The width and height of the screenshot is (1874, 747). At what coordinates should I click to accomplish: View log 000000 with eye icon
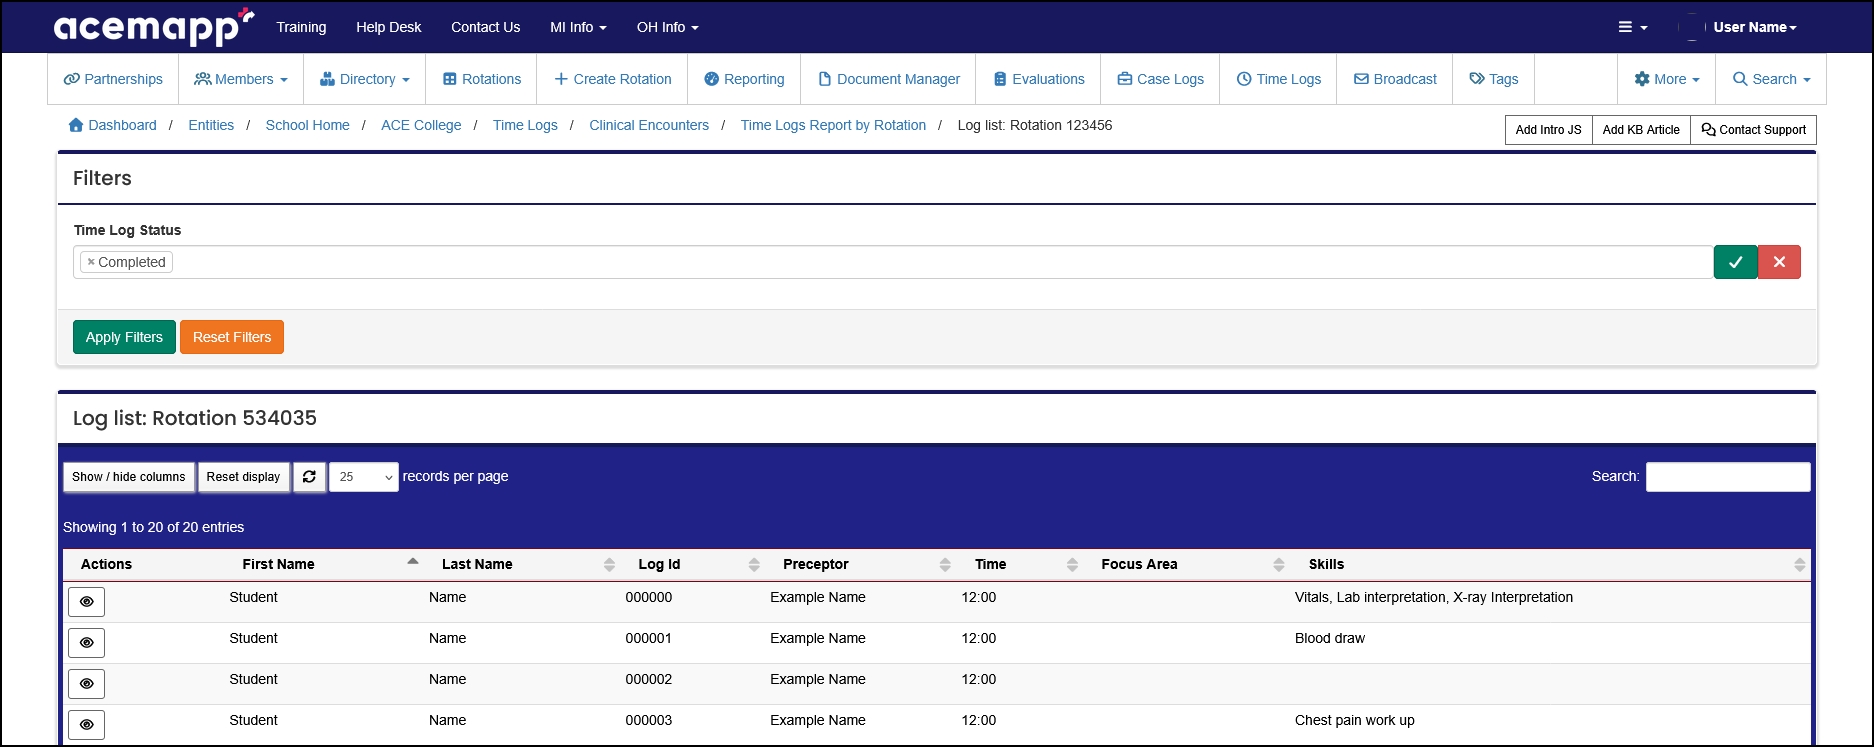(87, 602)
